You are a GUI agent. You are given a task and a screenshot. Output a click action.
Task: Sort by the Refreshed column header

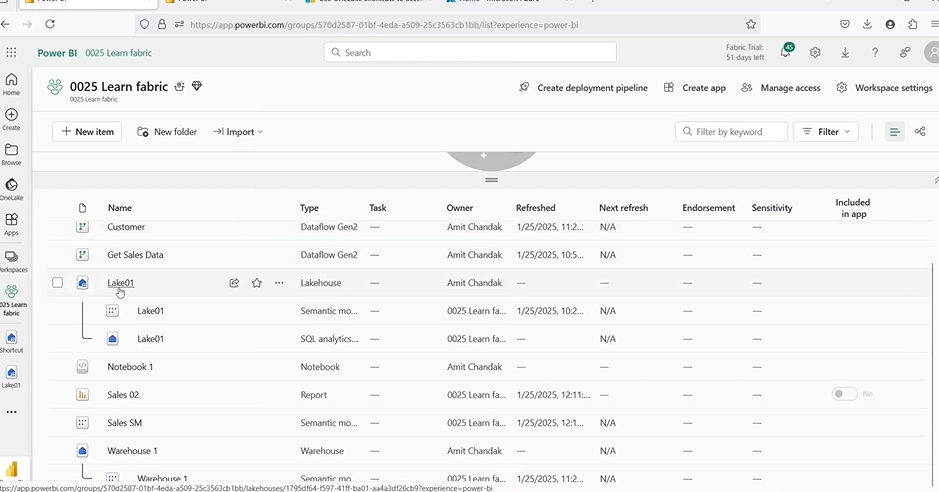[x=535, y=208]
